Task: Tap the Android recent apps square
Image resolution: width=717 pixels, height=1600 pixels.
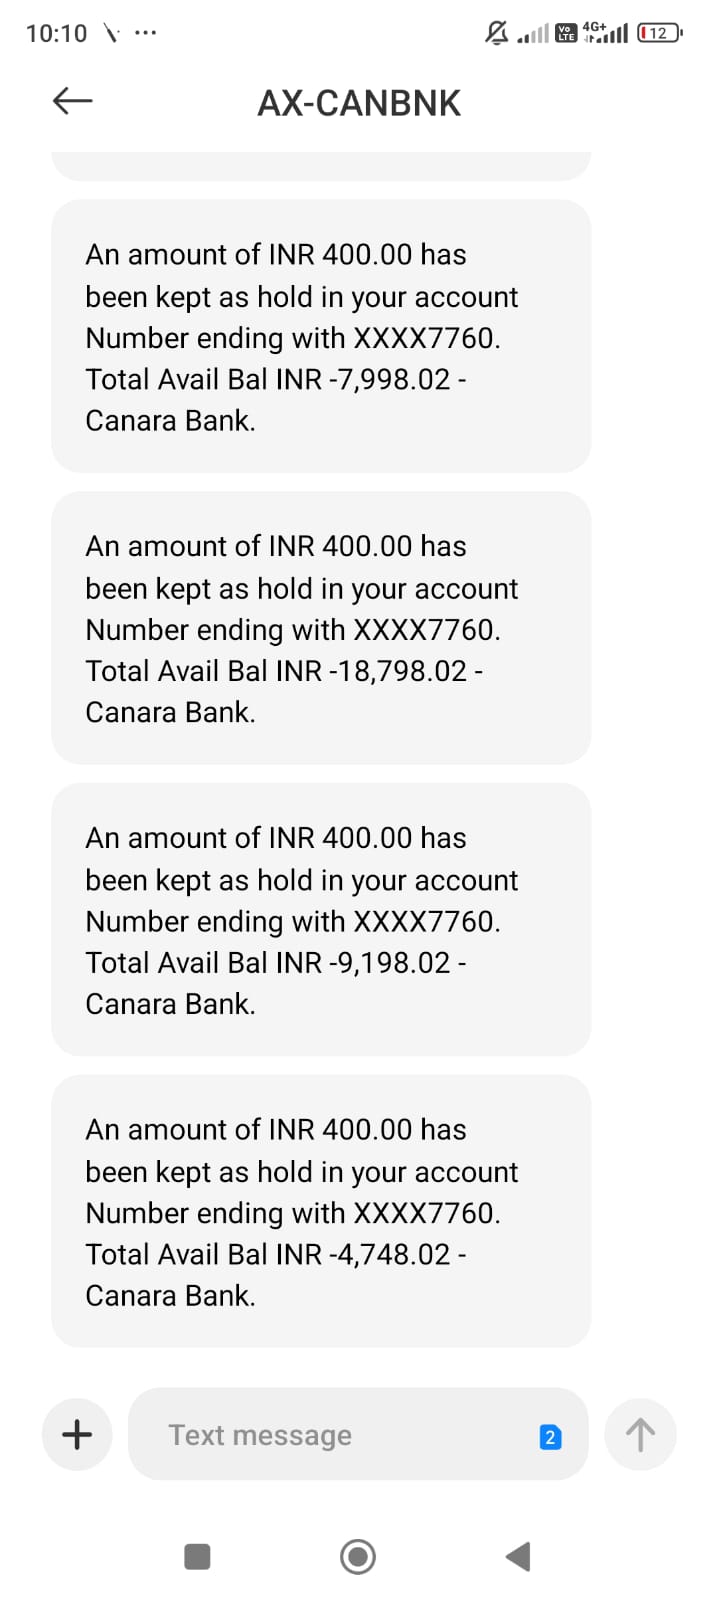Action: (x=198, y=1557)
